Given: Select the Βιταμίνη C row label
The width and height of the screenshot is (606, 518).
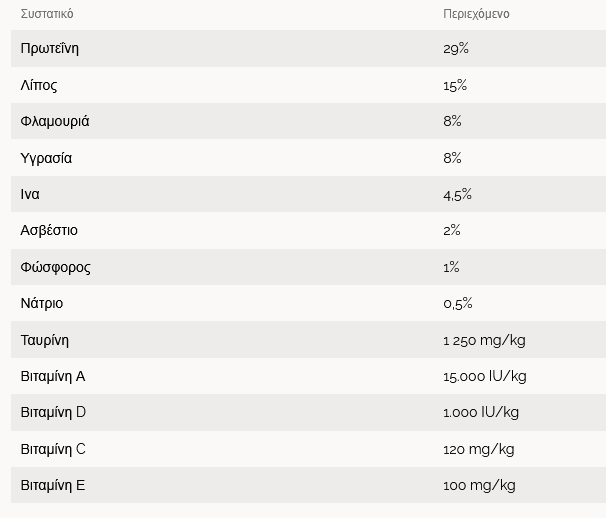Looking at the screenshot, I should pos(53,449).
